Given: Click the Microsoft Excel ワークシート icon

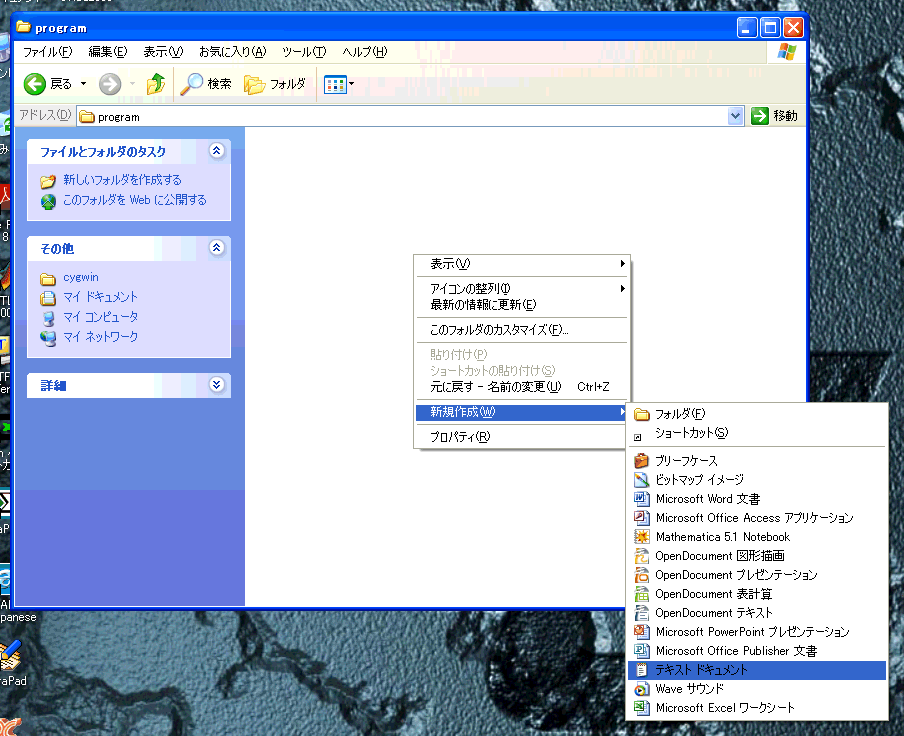Looking at the screenshot, I should (x=641, y=708).
